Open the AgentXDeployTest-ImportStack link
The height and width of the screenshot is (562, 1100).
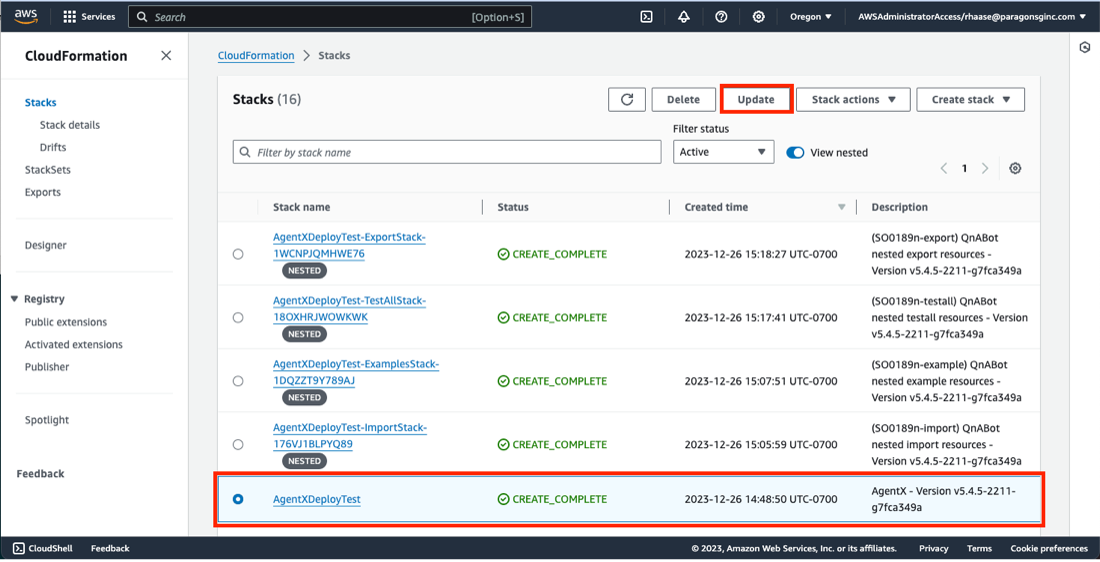pos(349,436)
